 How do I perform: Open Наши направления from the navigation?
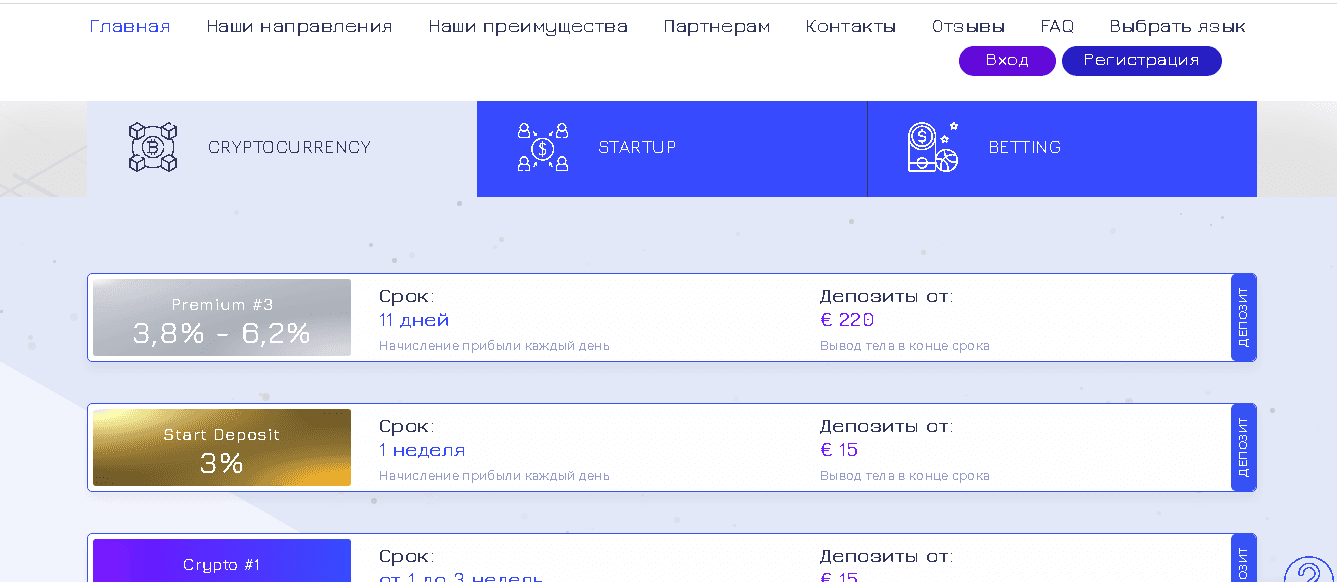(x=298, y=25)
